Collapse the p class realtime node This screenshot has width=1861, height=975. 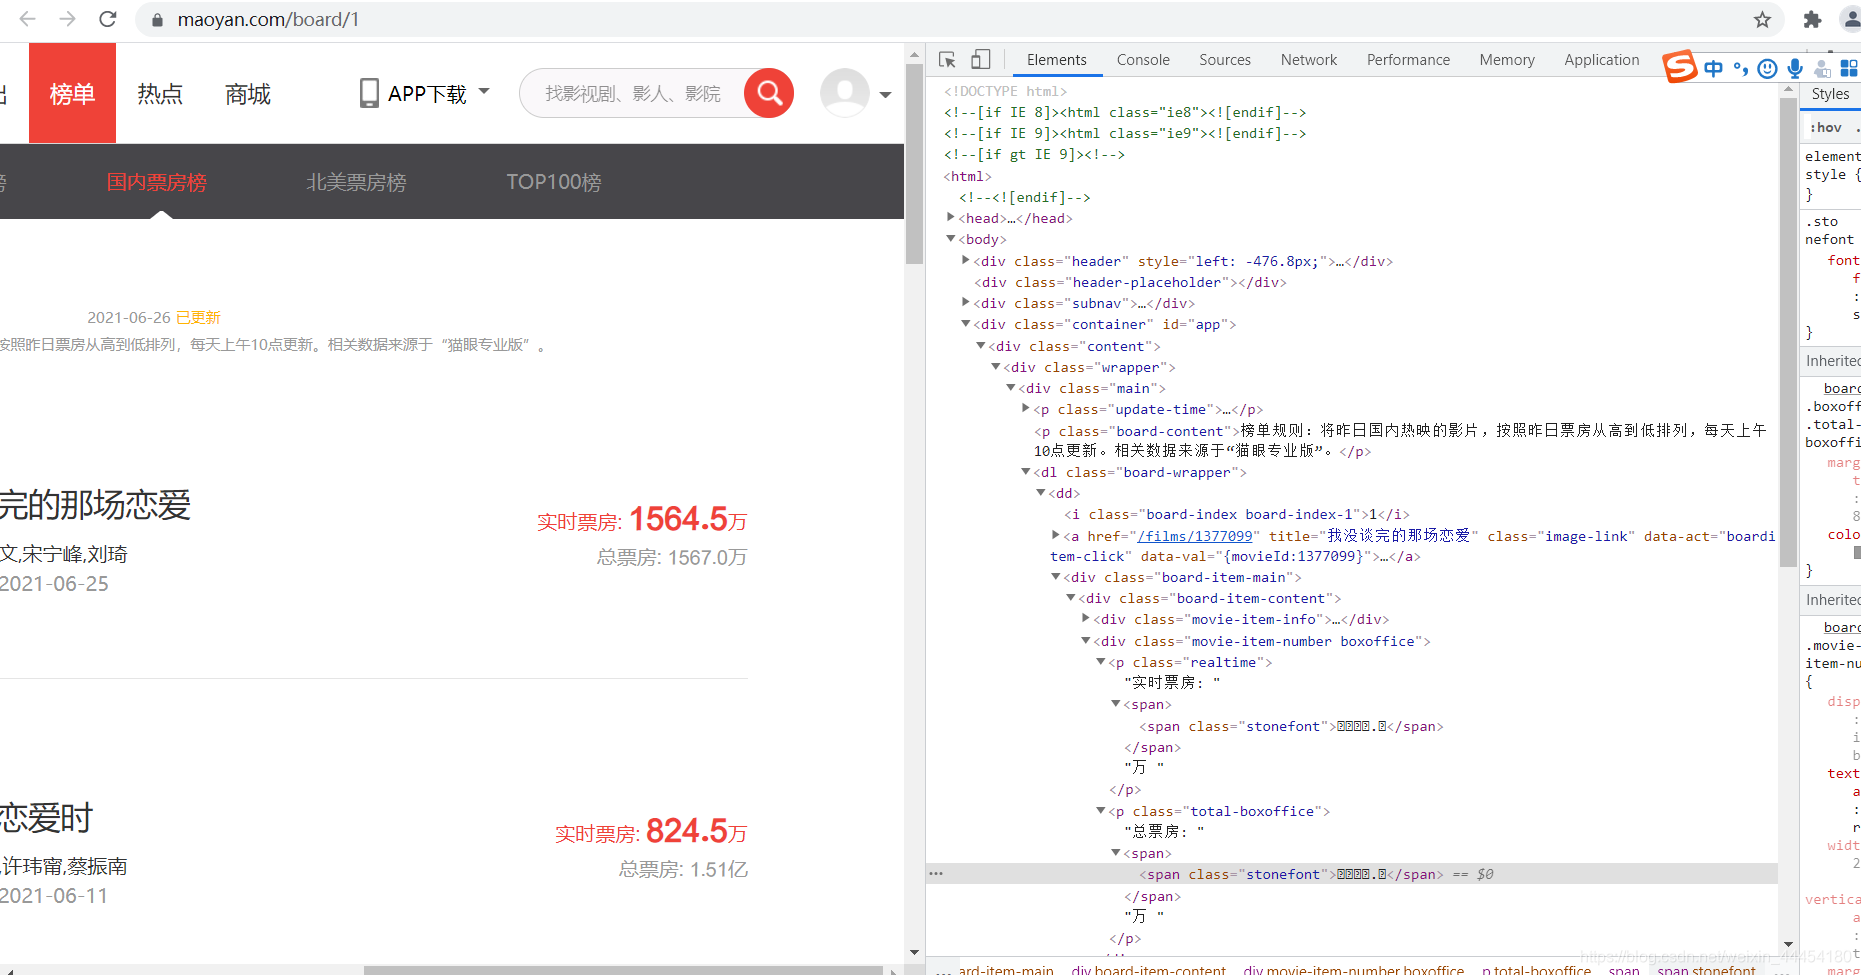coord(1100,662)
